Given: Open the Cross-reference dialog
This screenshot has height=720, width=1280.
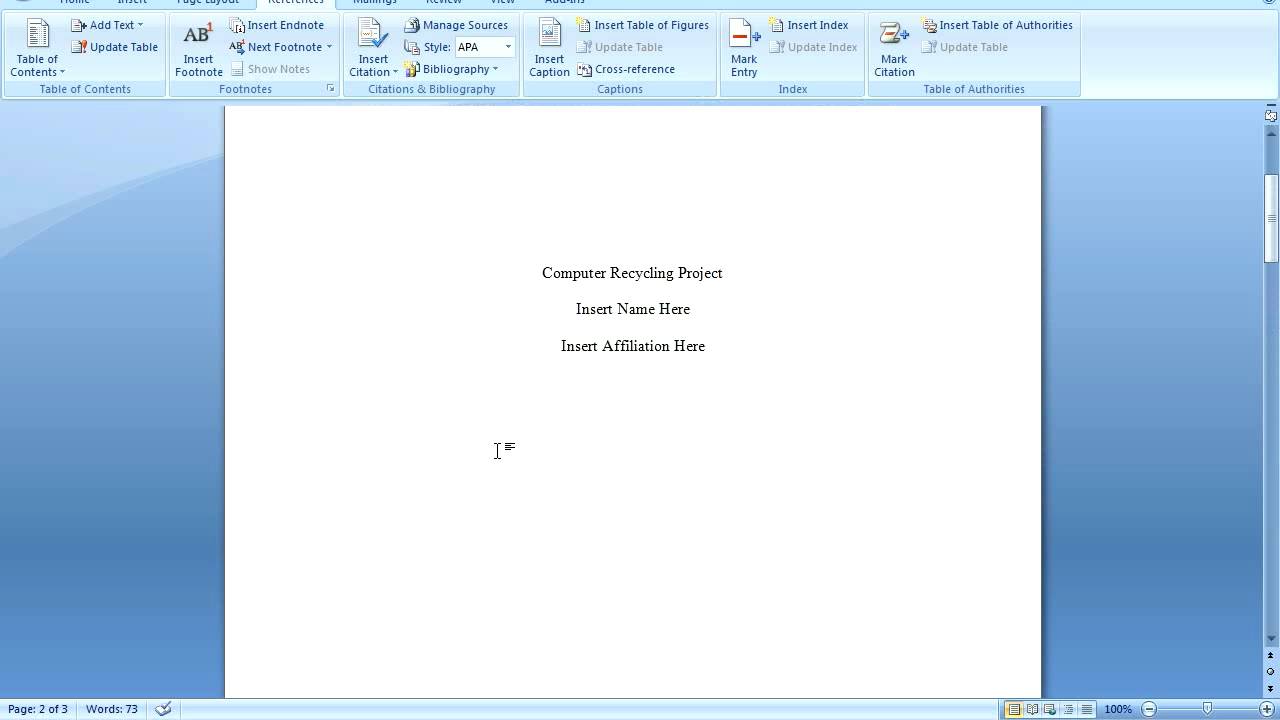Looking at the screenshot, I should tap(626, 69).
